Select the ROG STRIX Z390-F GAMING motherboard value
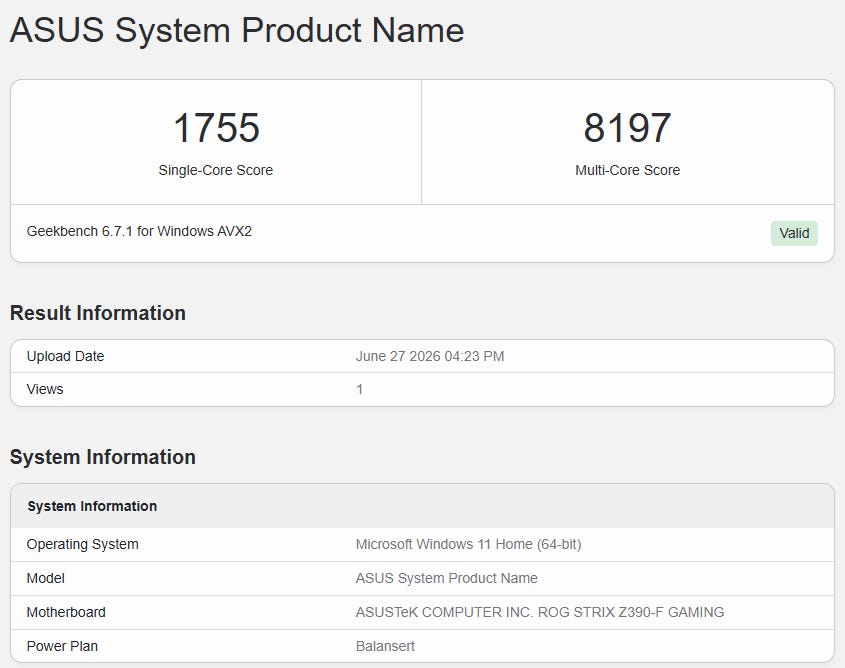845x668 pixels. [539, 612]
